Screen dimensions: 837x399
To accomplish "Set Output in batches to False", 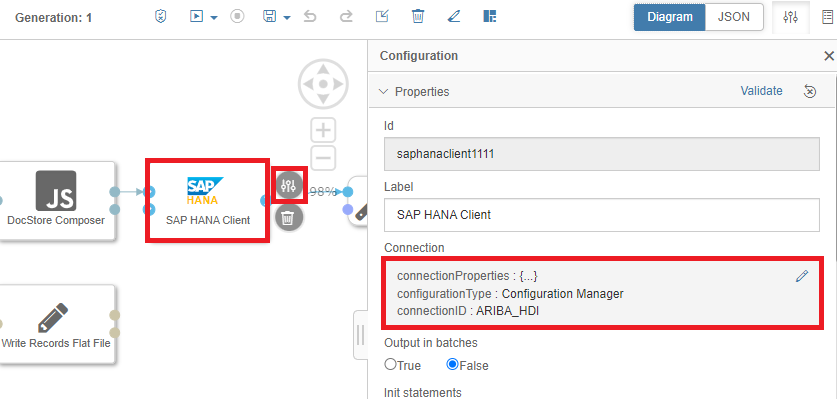I will [x=453, y=364].
